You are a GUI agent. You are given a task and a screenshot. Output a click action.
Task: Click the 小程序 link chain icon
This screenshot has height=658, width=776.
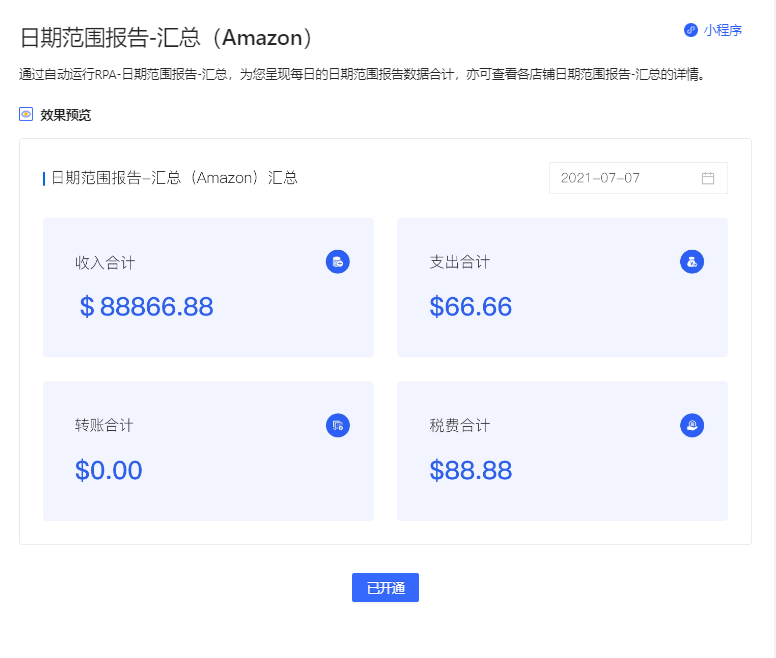[x=691, y=30]
